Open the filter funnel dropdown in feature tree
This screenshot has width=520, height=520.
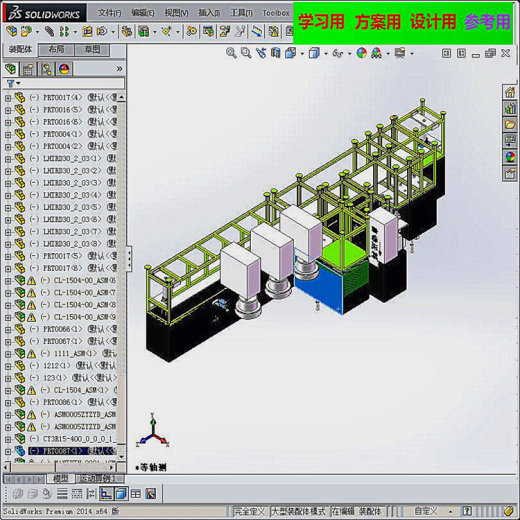[14, 83]
